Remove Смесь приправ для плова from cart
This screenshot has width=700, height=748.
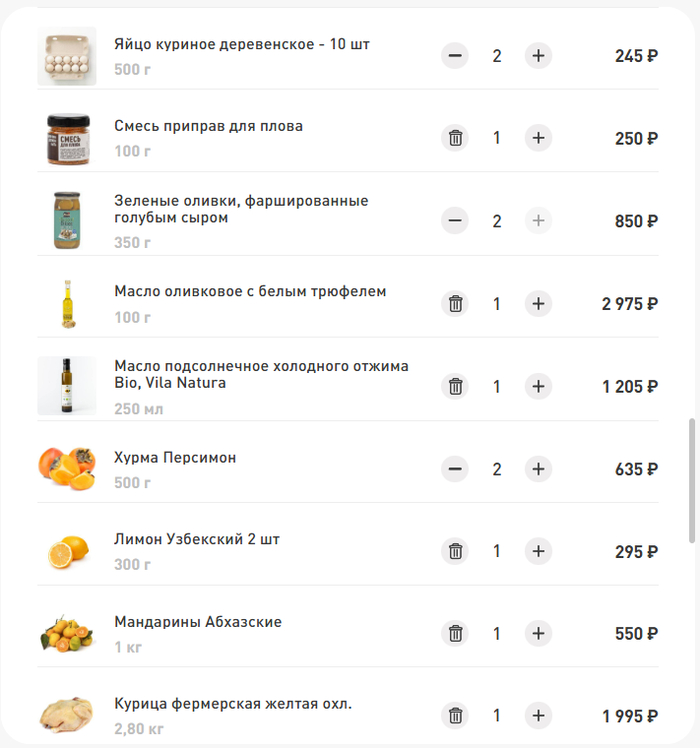click(455, 138)
